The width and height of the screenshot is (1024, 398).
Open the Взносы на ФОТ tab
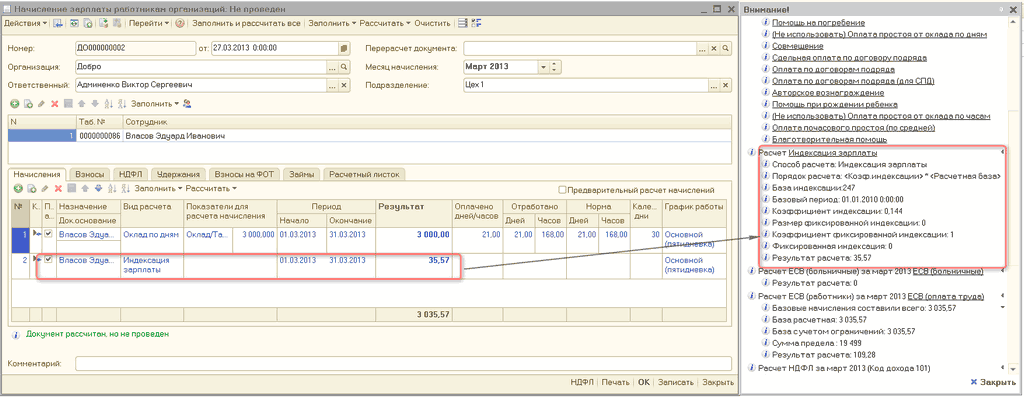245,174
